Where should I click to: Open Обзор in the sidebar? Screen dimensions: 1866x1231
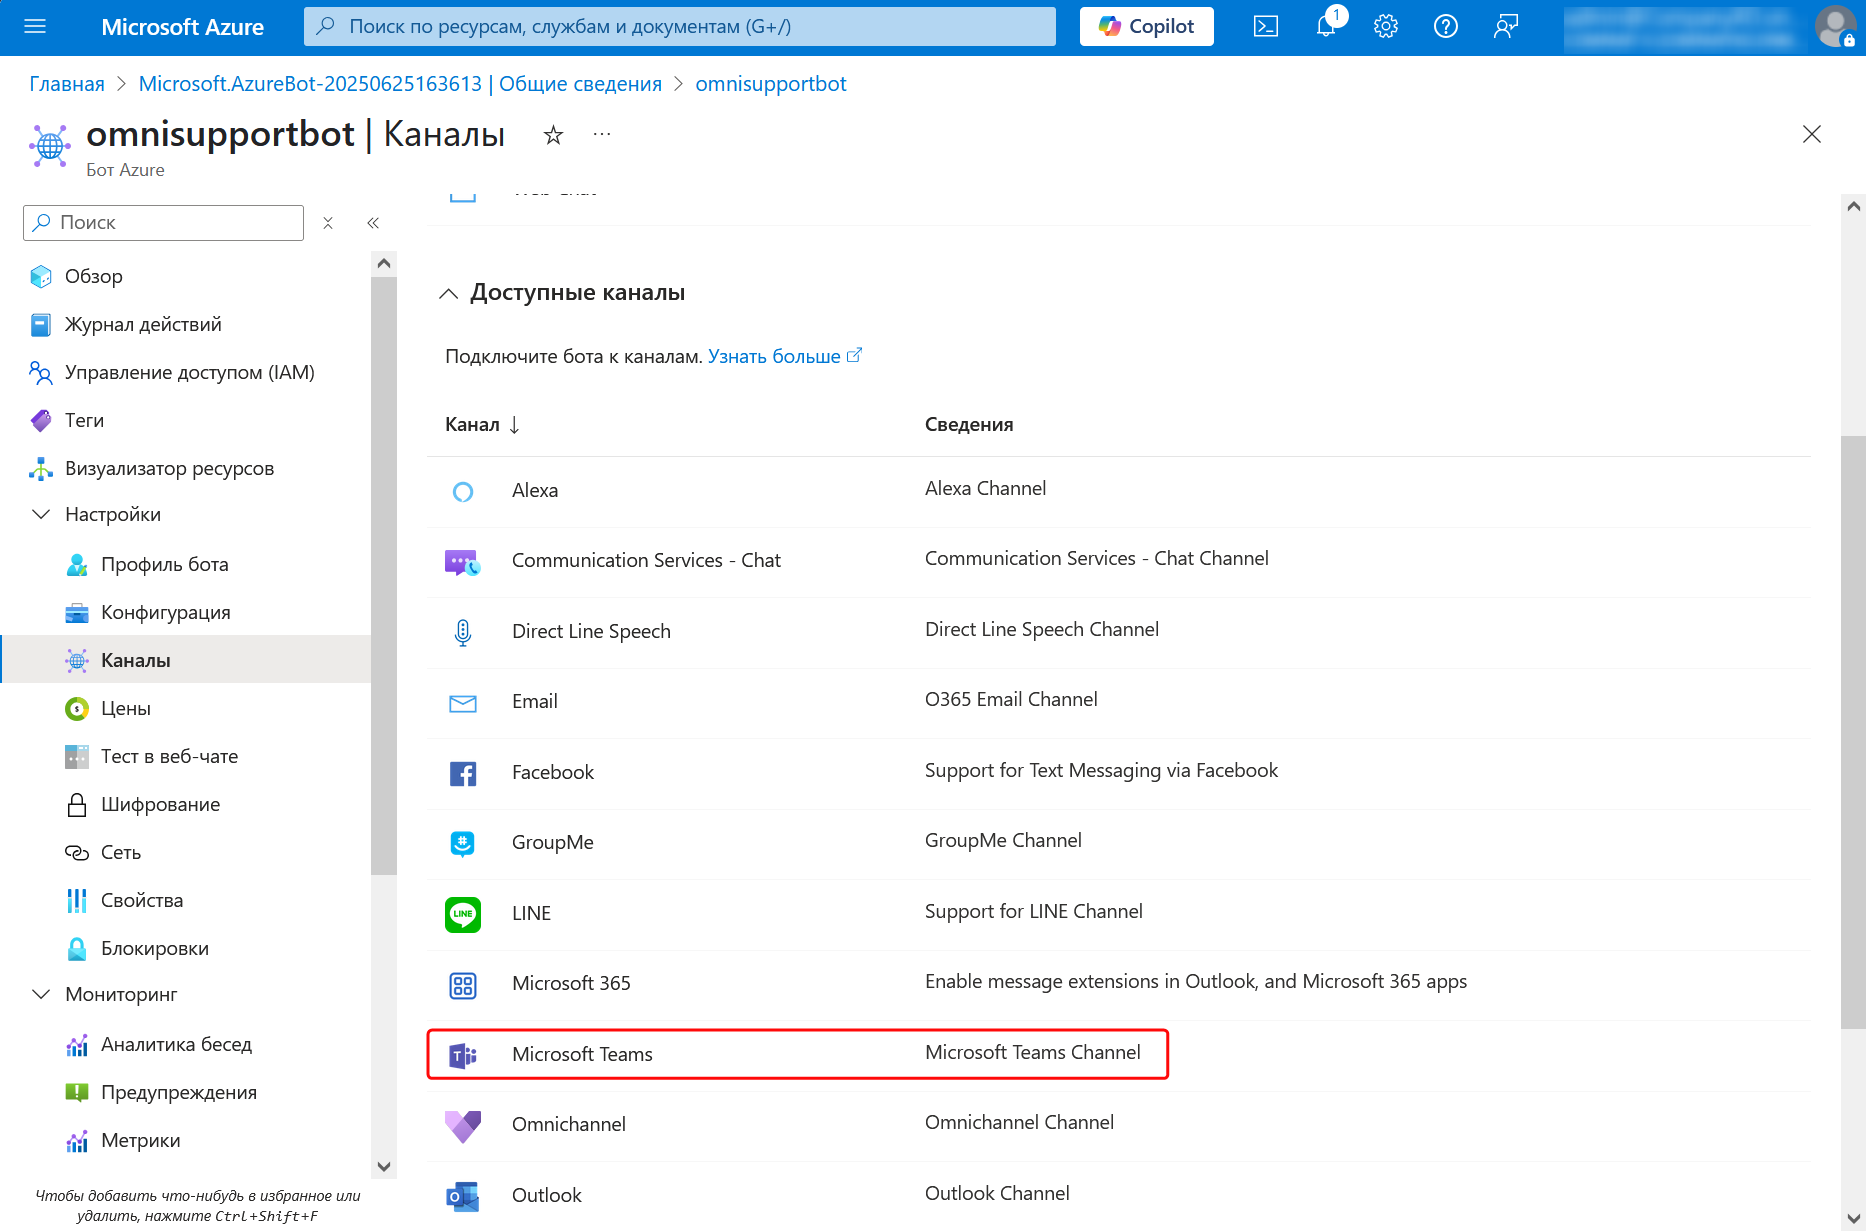pos(94,277)
